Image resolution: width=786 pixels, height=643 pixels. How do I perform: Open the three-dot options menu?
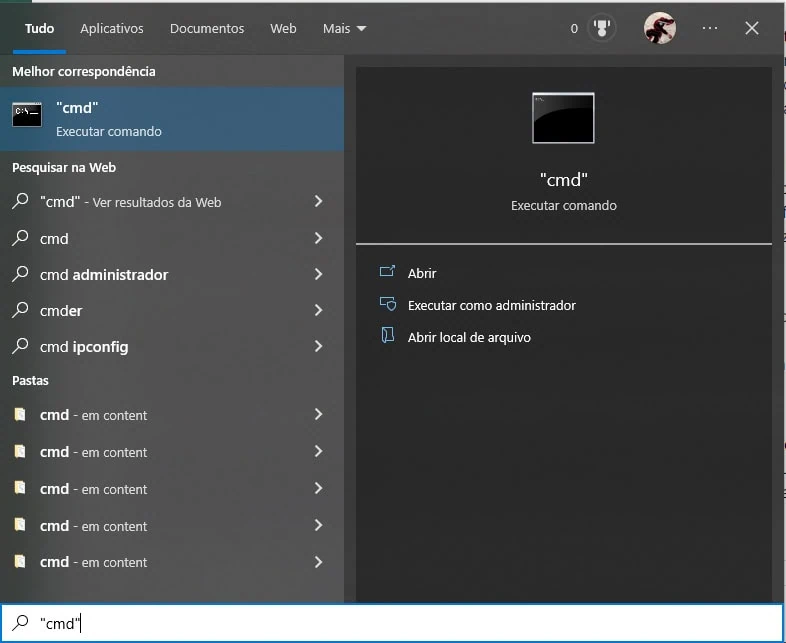[x=710, y=29]
